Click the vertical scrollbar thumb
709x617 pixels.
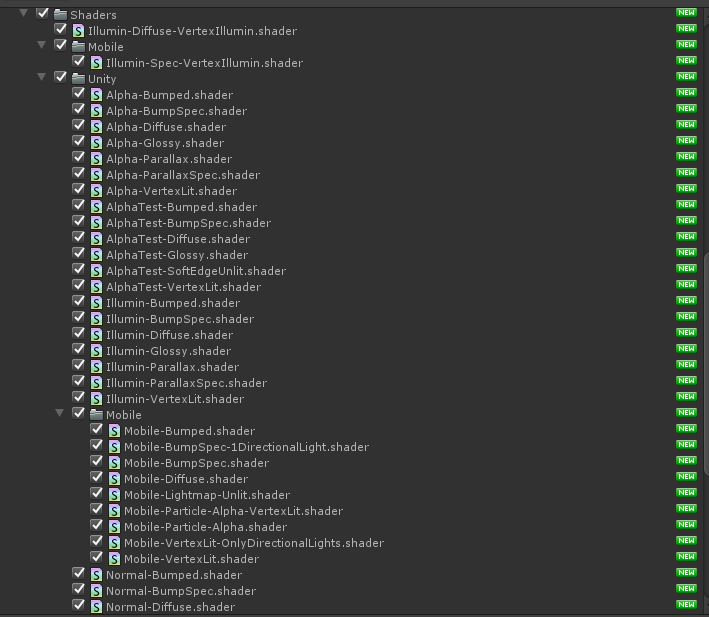(706, 364)
